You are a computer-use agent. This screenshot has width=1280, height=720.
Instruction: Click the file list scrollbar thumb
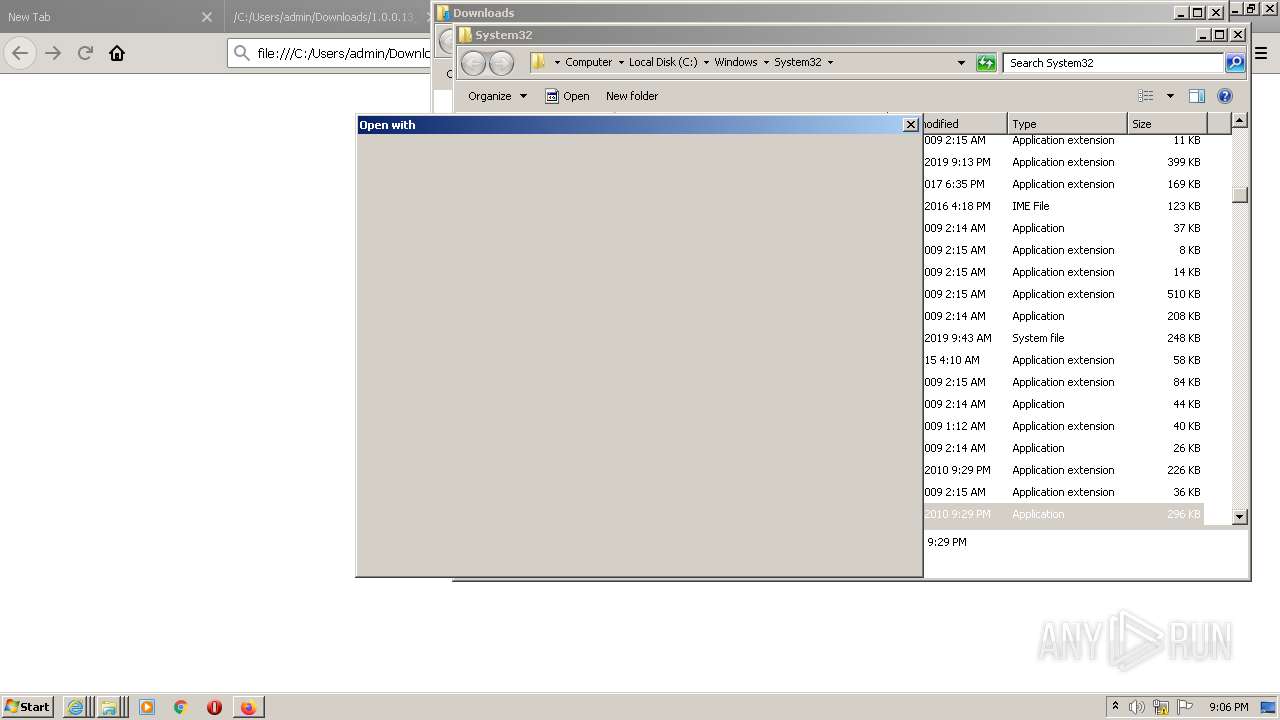[x=1240, y=195]
